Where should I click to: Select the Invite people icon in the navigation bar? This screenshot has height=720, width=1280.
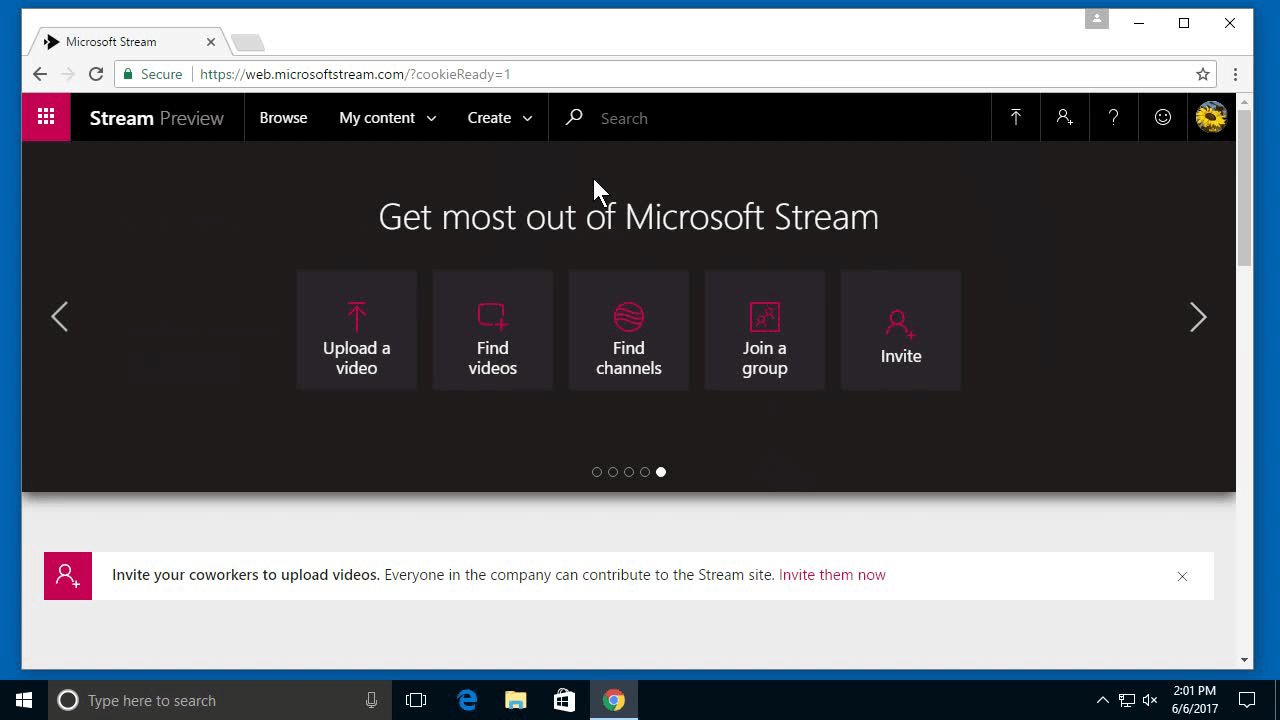tap(1064, 117)
